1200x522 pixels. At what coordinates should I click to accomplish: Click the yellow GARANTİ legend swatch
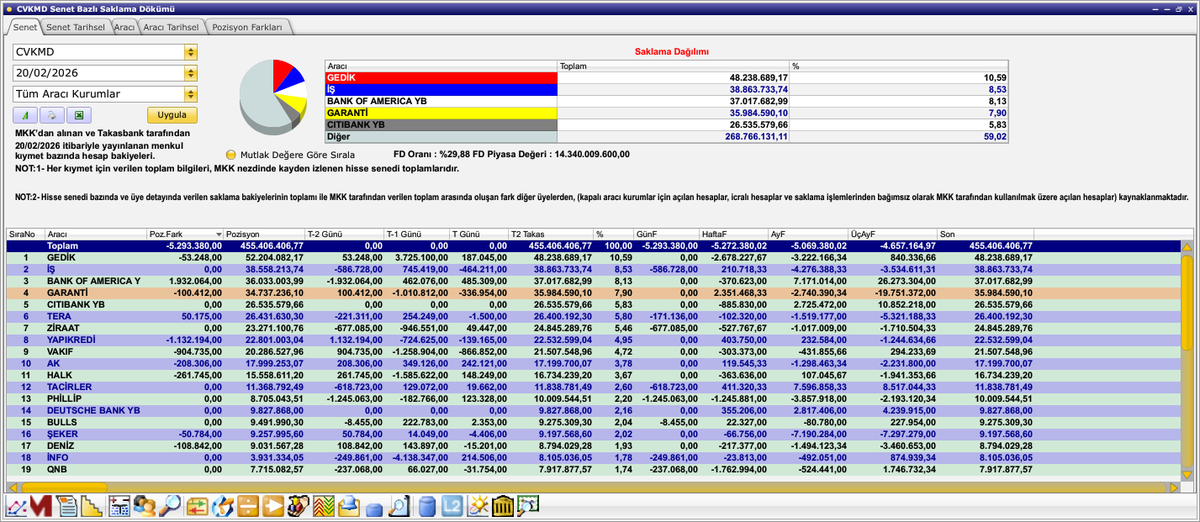click(x=441, y=113)
